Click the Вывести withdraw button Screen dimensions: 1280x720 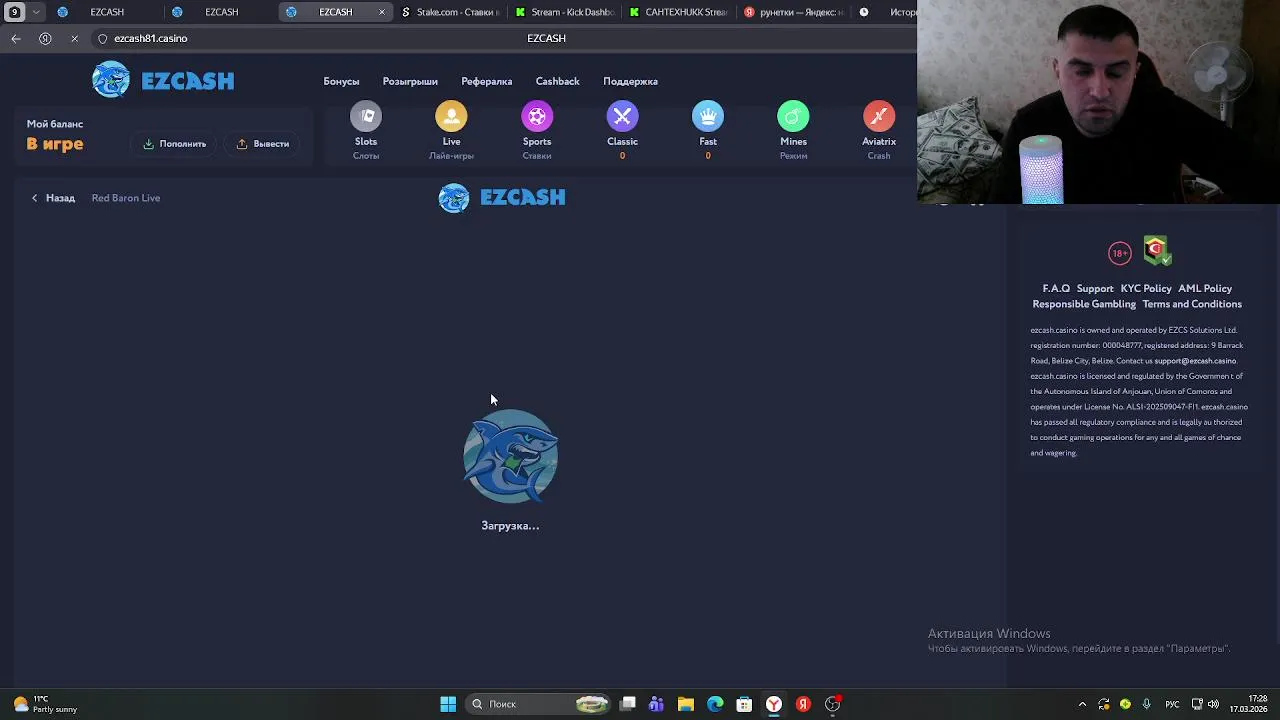[x=263, y=144]
